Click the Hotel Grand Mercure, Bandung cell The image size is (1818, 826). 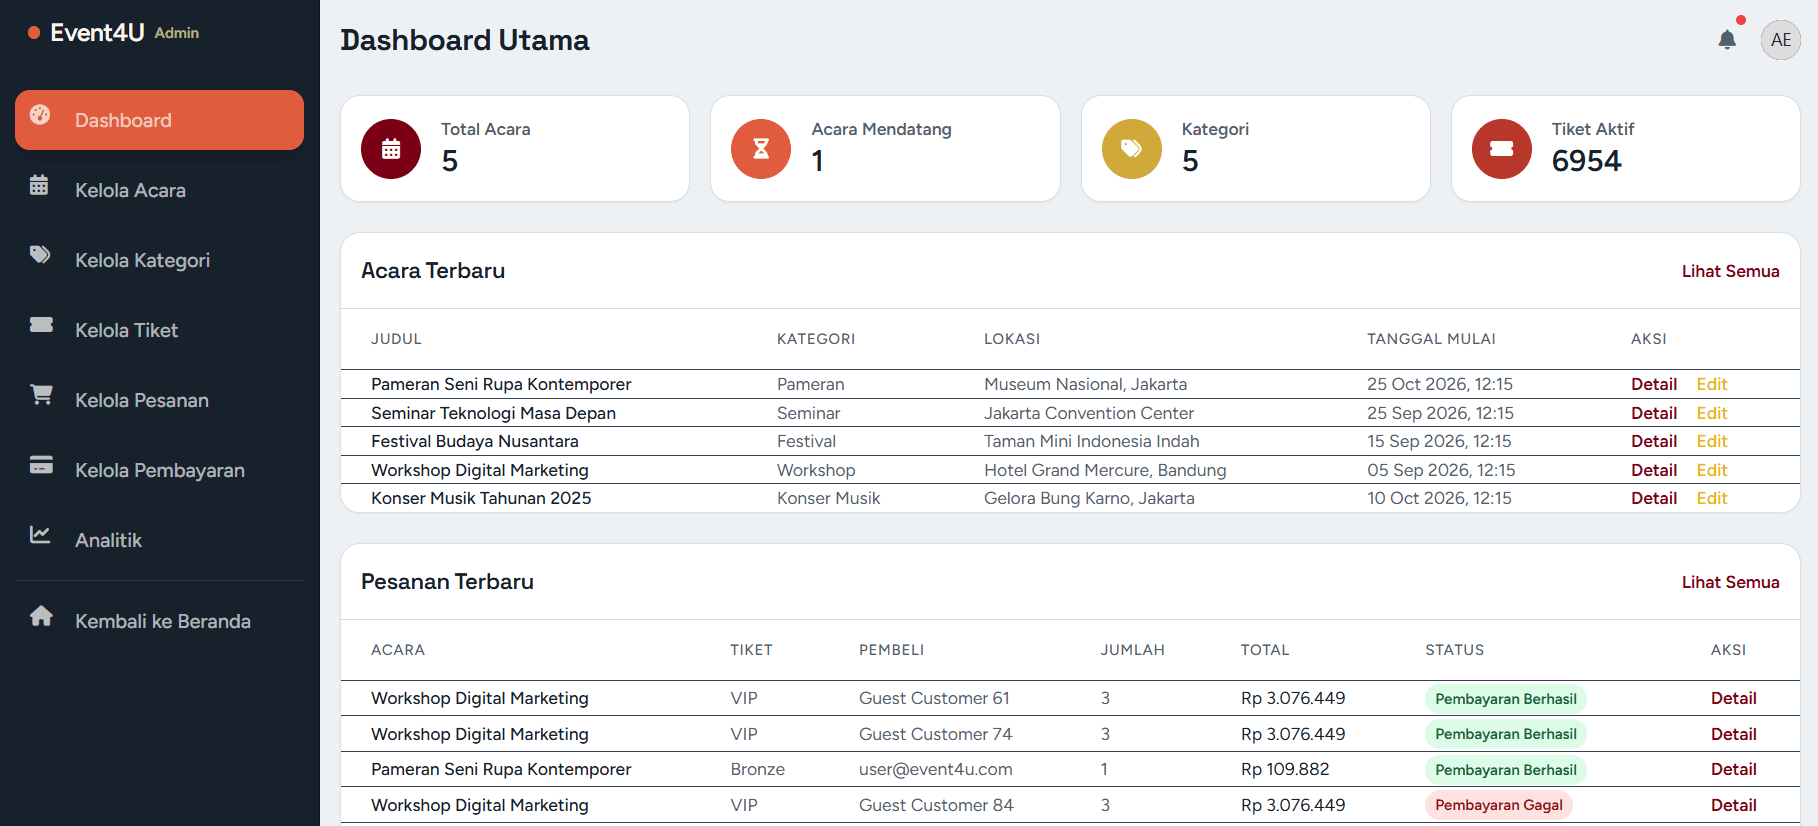[1105, 470]
